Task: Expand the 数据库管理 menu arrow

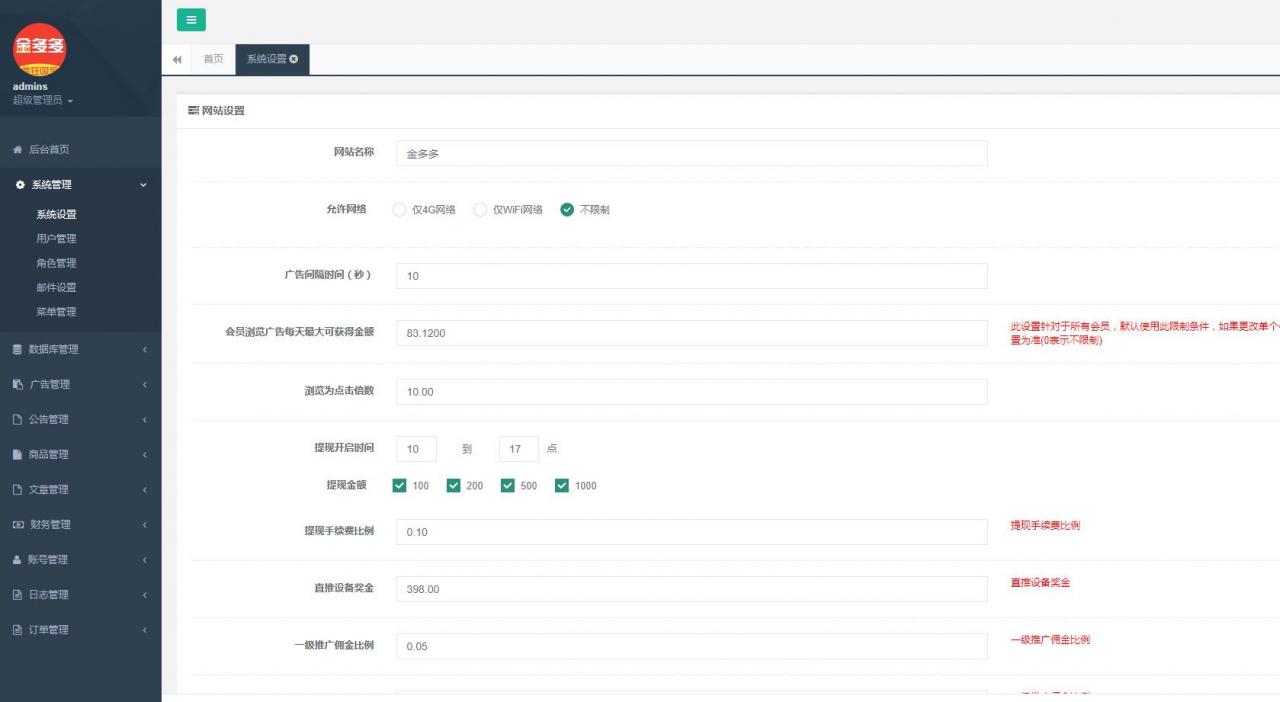Action: pos(145,350)
